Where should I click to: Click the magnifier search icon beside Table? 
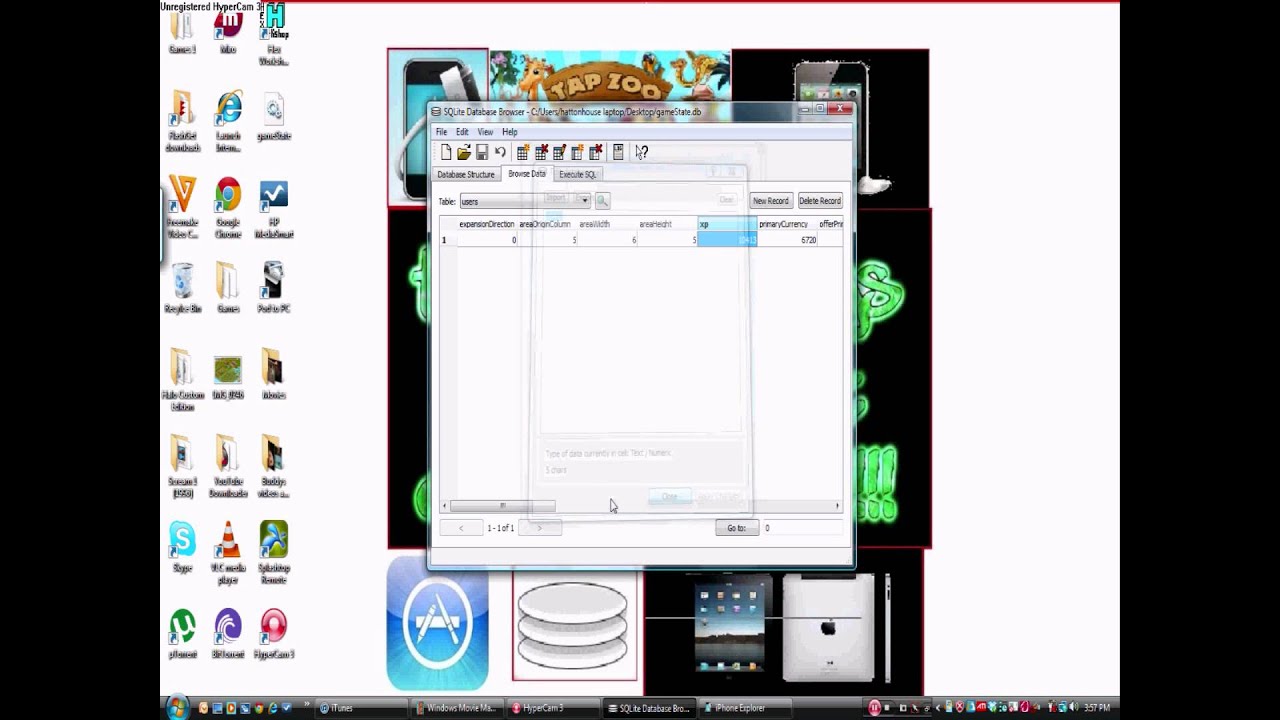(x=602, y=201)
